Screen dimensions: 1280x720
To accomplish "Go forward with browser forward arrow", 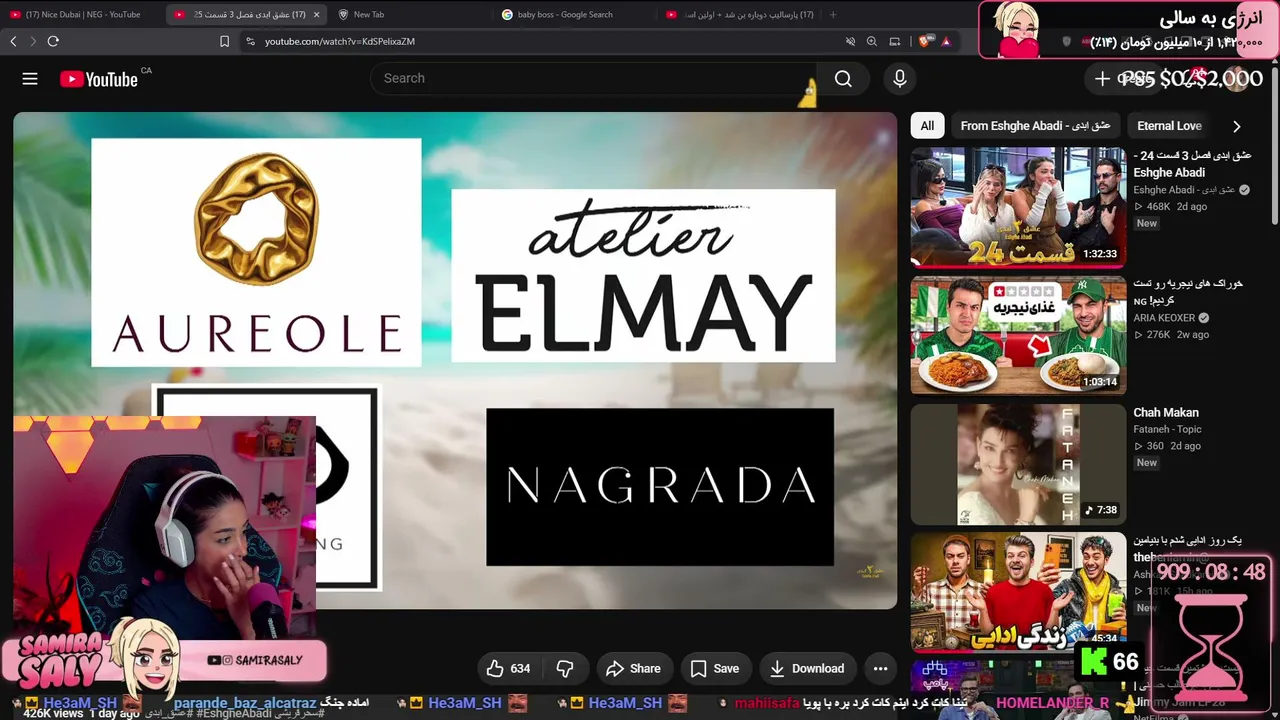I will click(33, 41).
